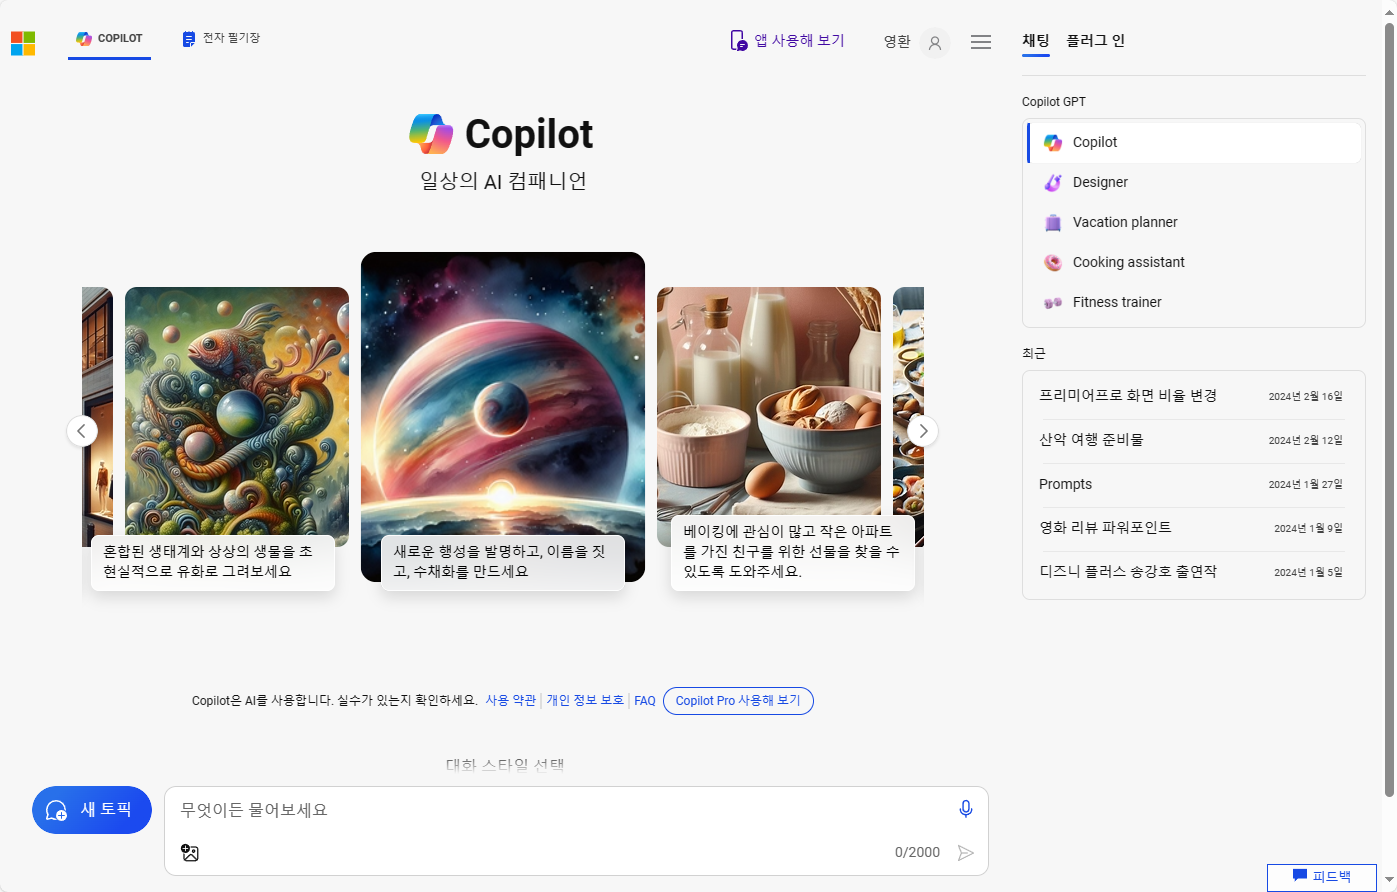Click the Copilot Pro 사용해 보기 button
The image size is (1397, 892).
[x=738, y=701]
